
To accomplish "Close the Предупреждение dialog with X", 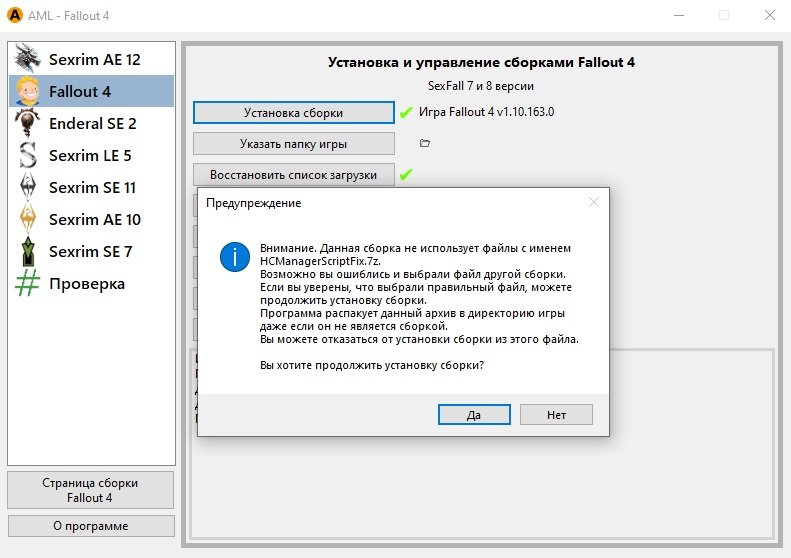I will [x=594, y=202].
